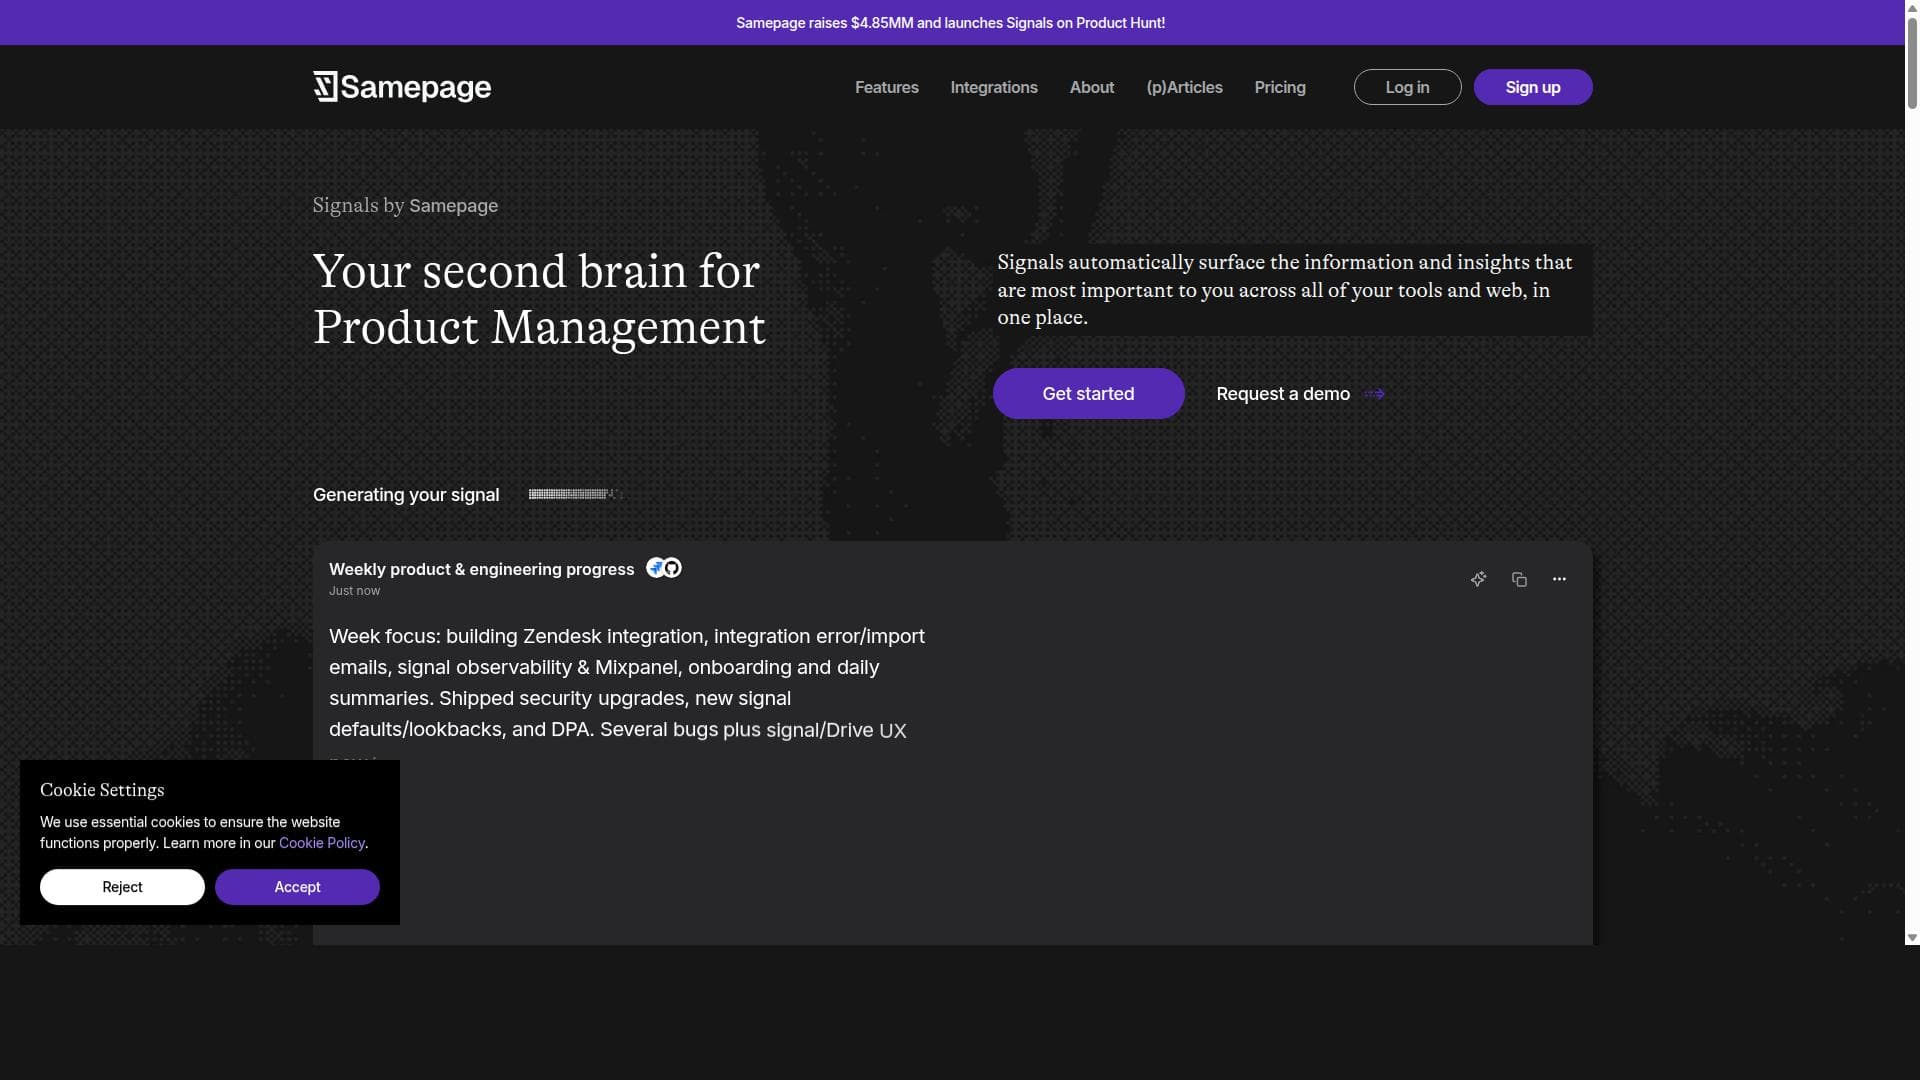The image size is (1920, 1080).
Task: Open the (p)Articles nav link
Action: [x=1184, y=87]
